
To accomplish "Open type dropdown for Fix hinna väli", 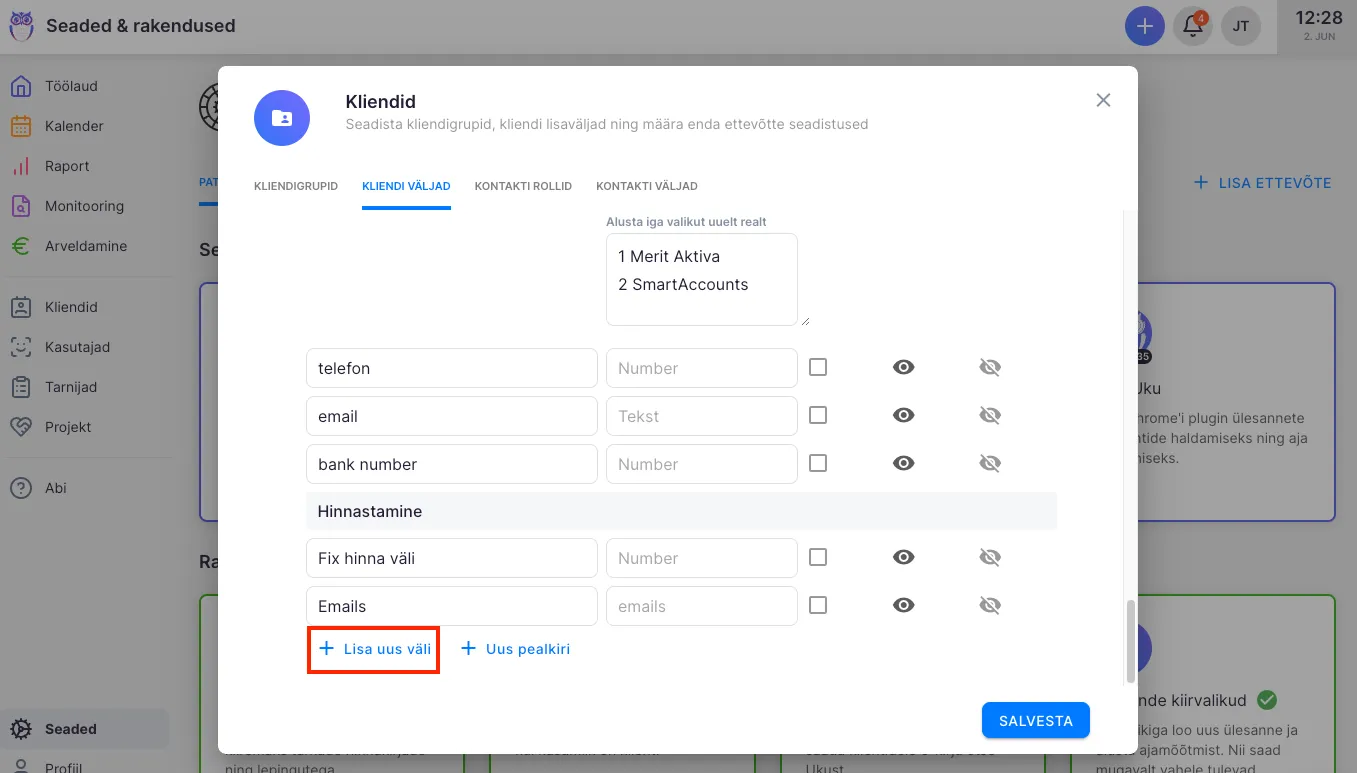I will tap(701, 558).
